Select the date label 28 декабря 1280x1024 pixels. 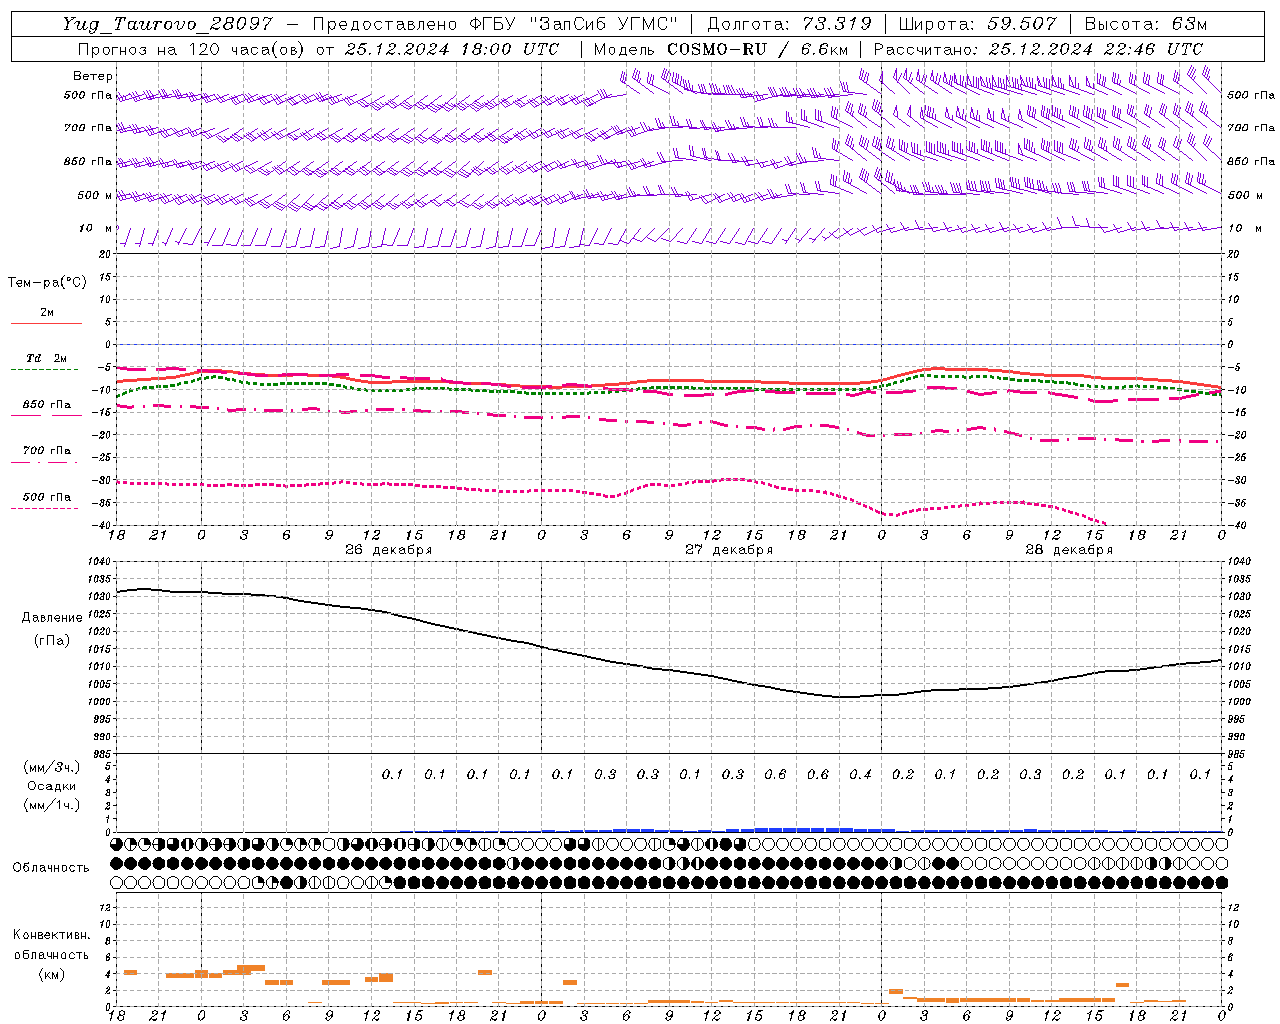[1069, 550]
